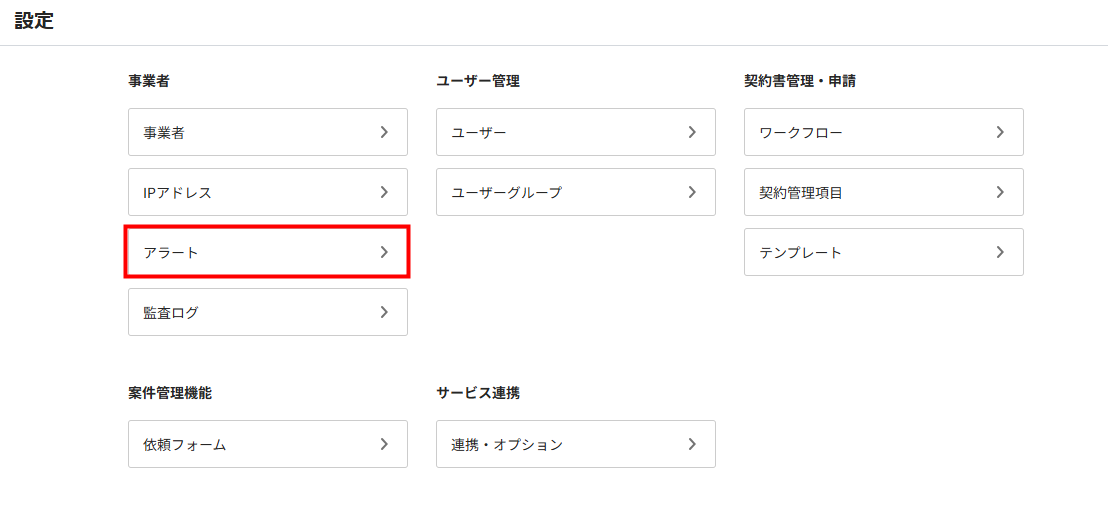Click the chevron arrow beside ワークフロー

1000,132
